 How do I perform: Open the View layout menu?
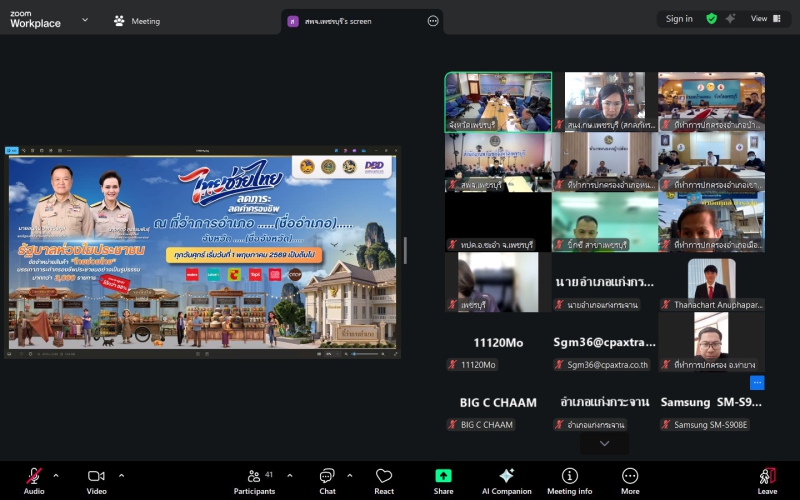[x=764, y=18]
